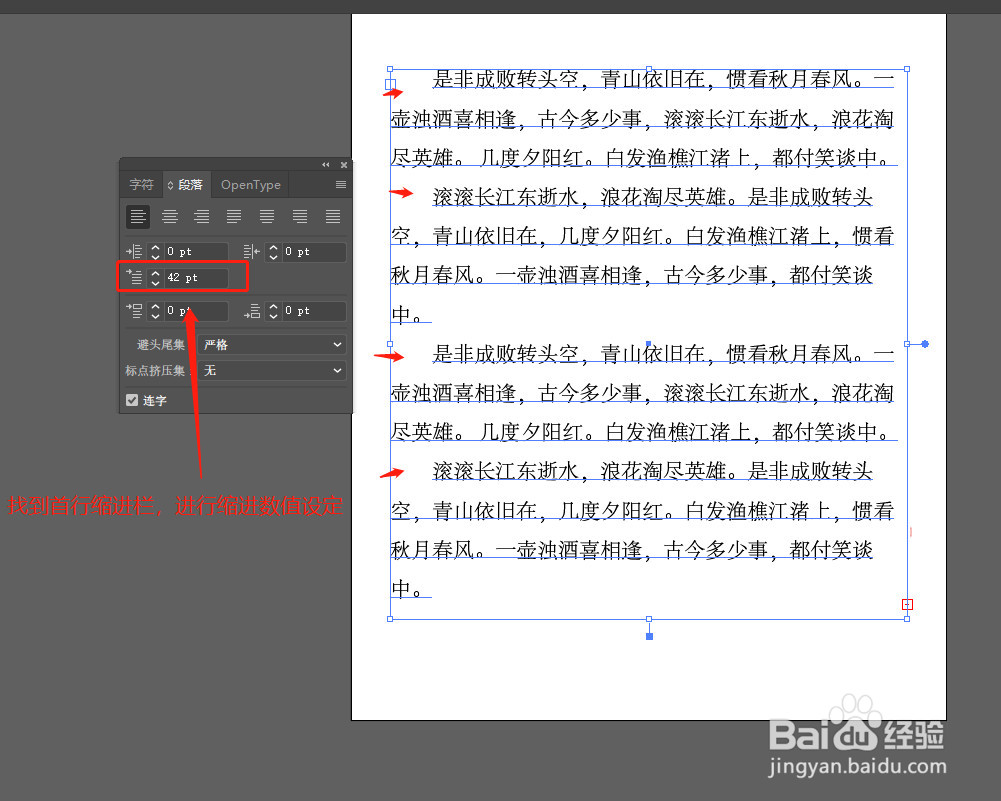The width and height of the screenshot is (1001, 801).
Task: Click the right indent icon
Action: click(252, 251)
